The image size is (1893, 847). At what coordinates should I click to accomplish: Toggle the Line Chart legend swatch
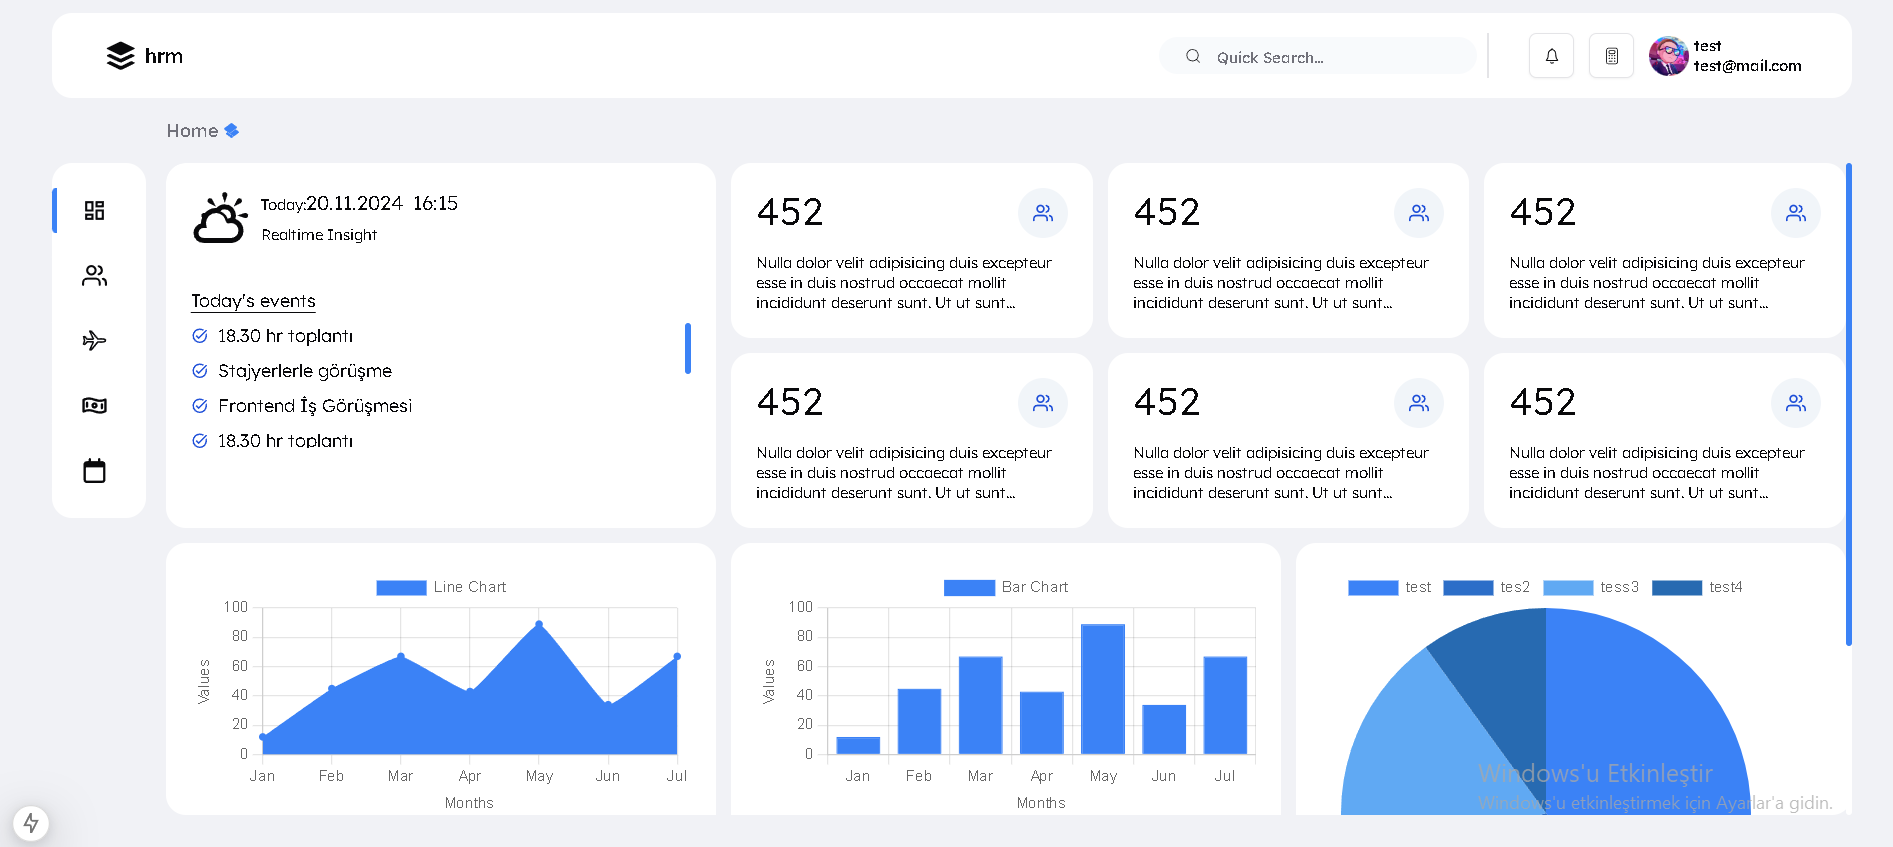401,587
